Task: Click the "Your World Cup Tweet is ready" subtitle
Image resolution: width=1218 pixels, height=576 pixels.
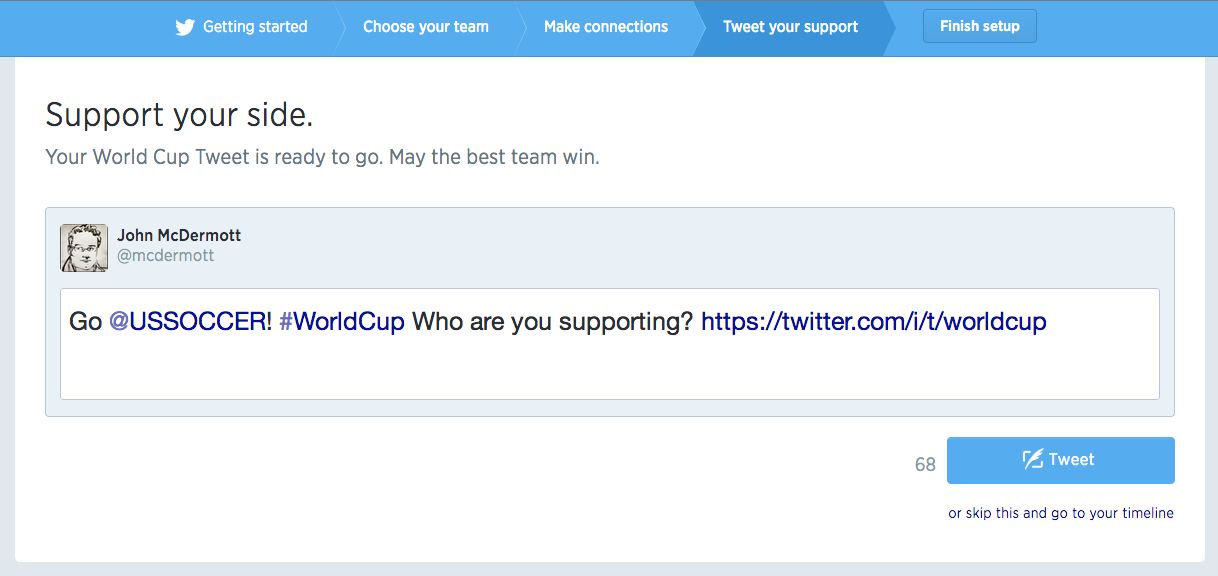Action: click(x=322, y=158)
